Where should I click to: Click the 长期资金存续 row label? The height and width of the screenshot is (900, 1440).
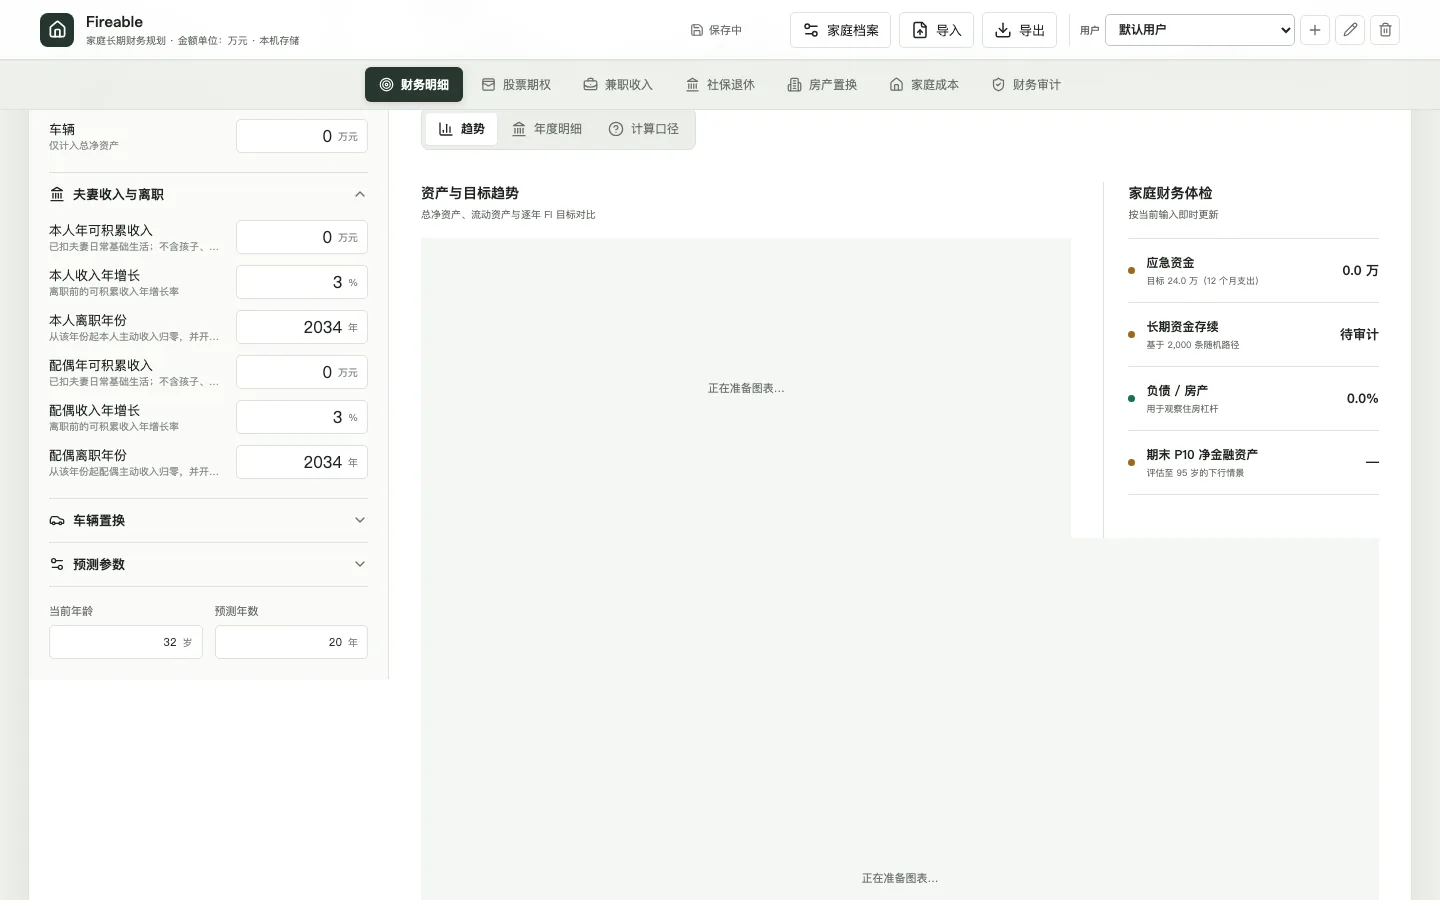coord(1182,327)
